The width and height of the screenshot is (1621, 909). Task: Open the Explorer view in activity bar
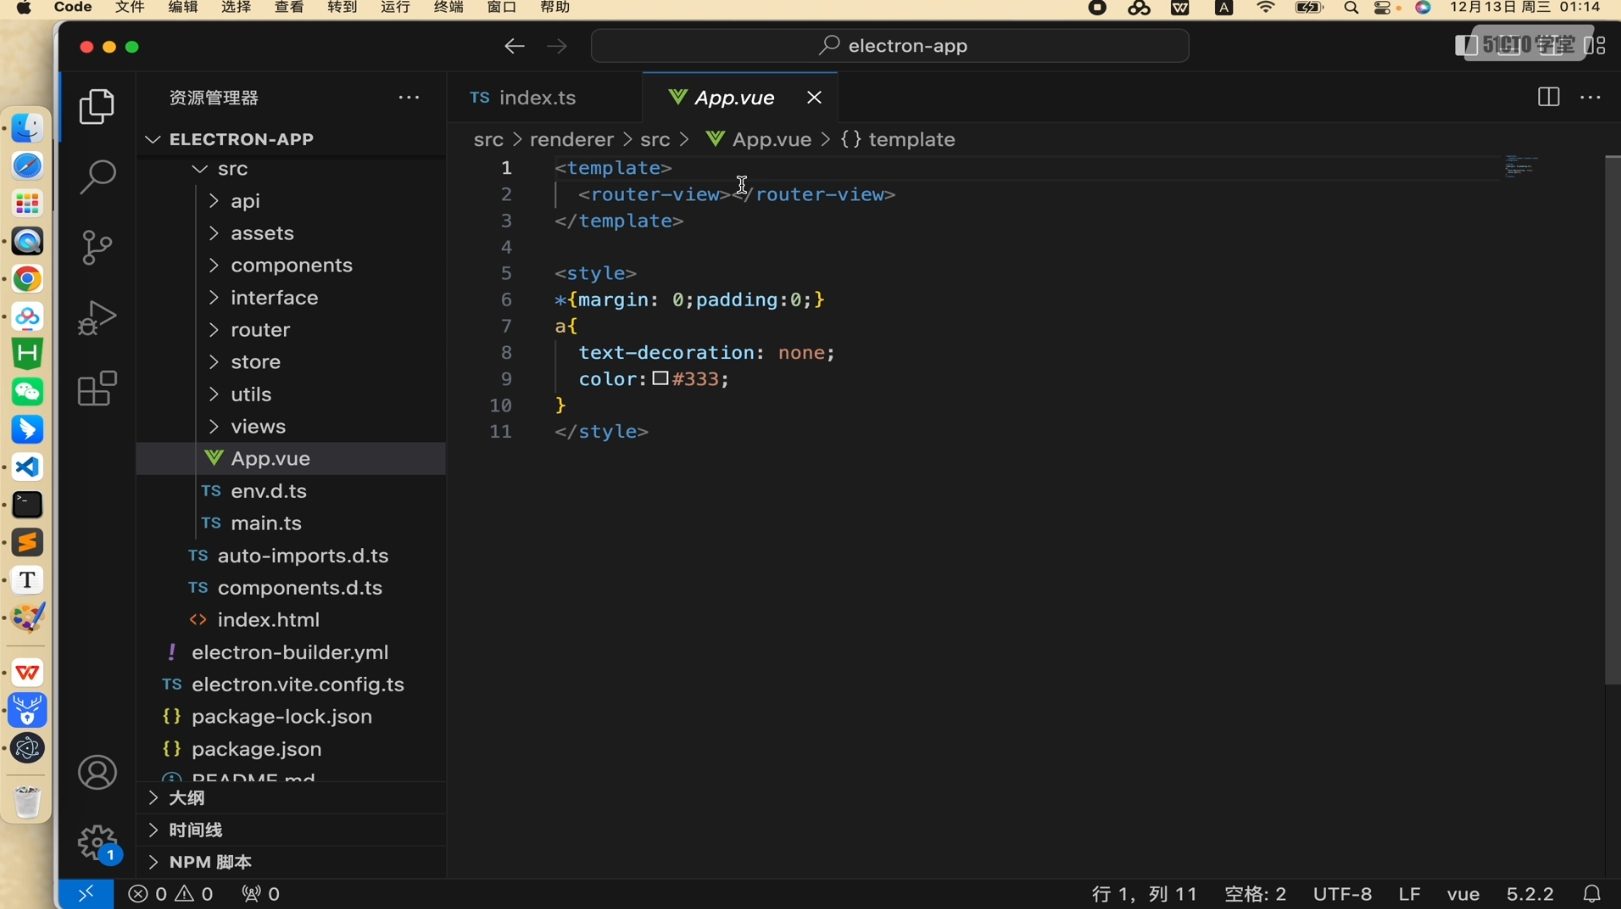[x=97, y=107]
